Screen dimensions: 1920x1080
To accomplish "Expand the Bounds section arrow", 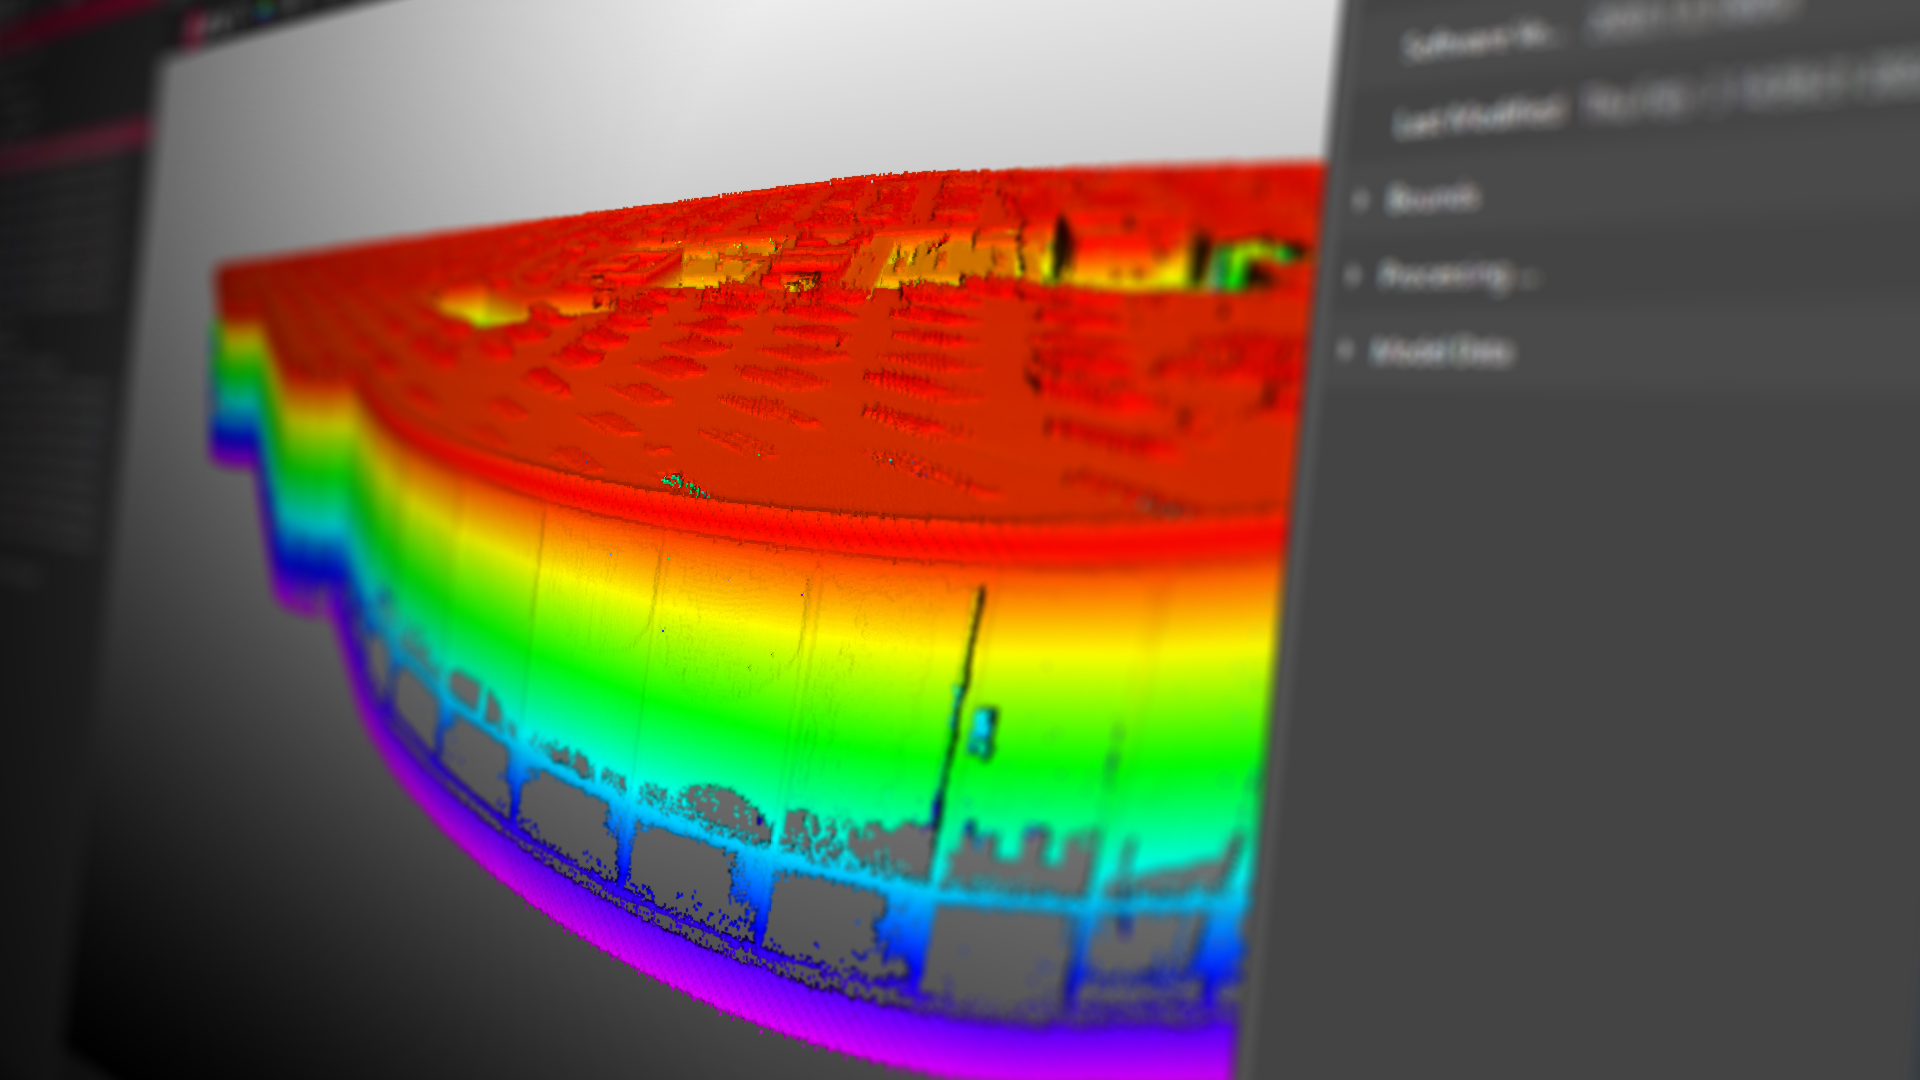I will coord(1359,200).
